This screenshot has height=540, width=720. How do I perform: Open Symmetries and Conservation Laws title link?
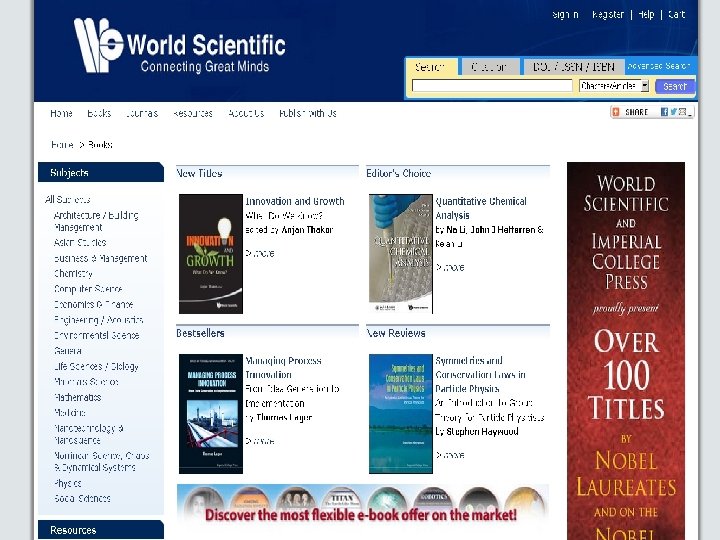(x=480, y=375)
